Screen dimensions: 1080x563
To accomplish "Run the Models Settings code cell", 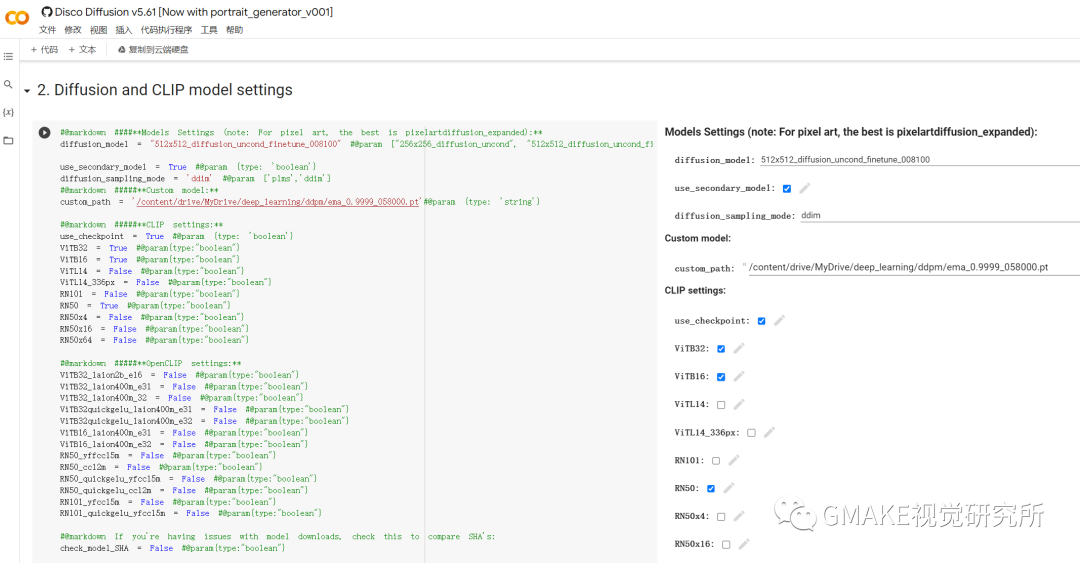I will click(44, 132).
